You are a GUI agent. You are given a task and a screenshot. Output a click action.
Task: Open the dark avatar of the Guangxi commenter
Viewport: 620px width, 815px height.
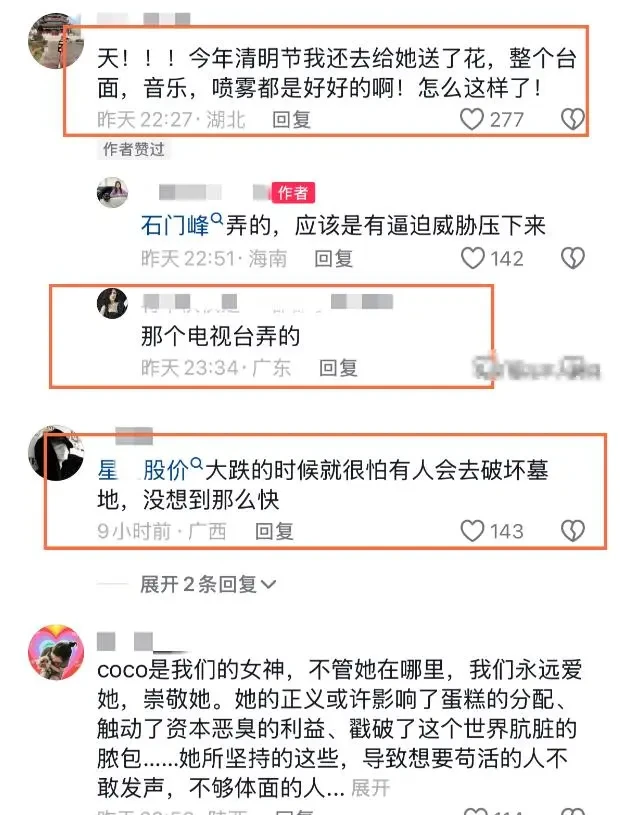[56, 453]
